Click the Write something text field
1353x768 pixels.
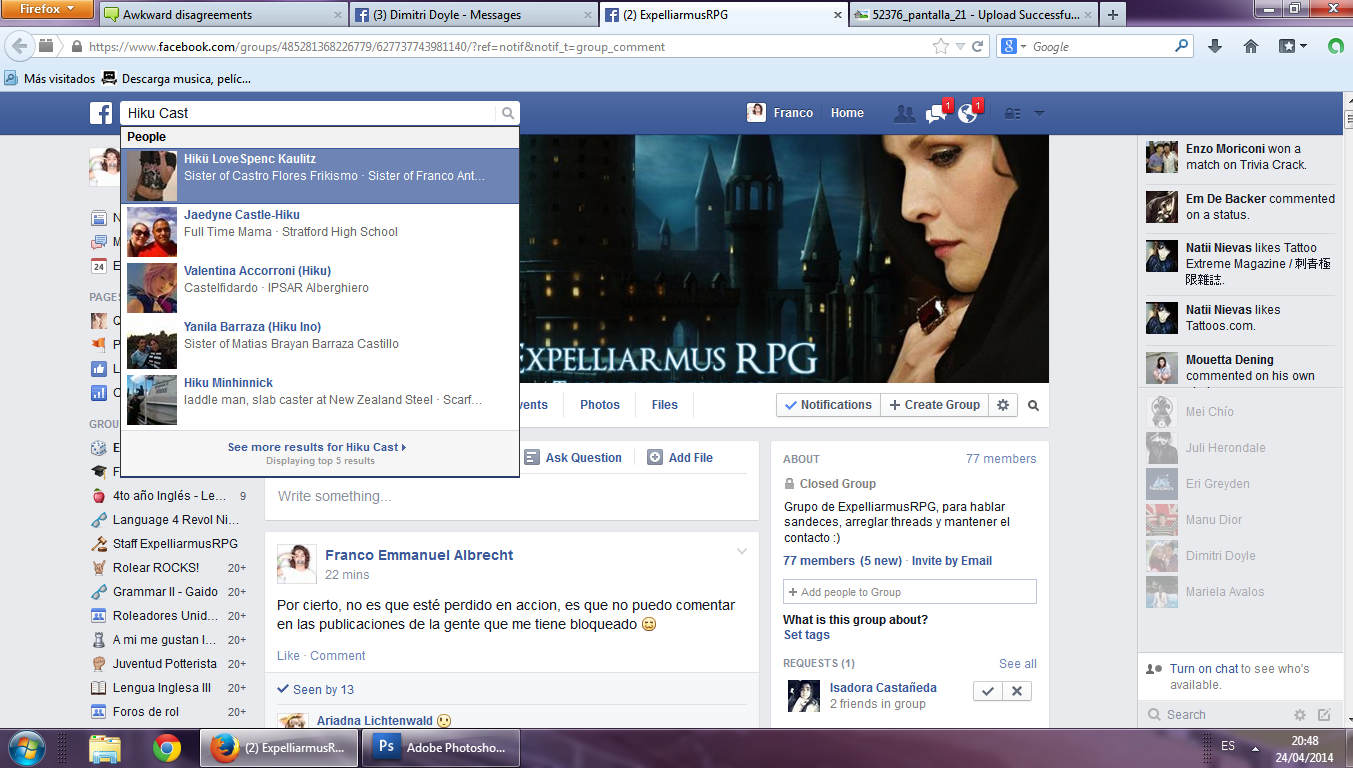(x=511, y=497)
